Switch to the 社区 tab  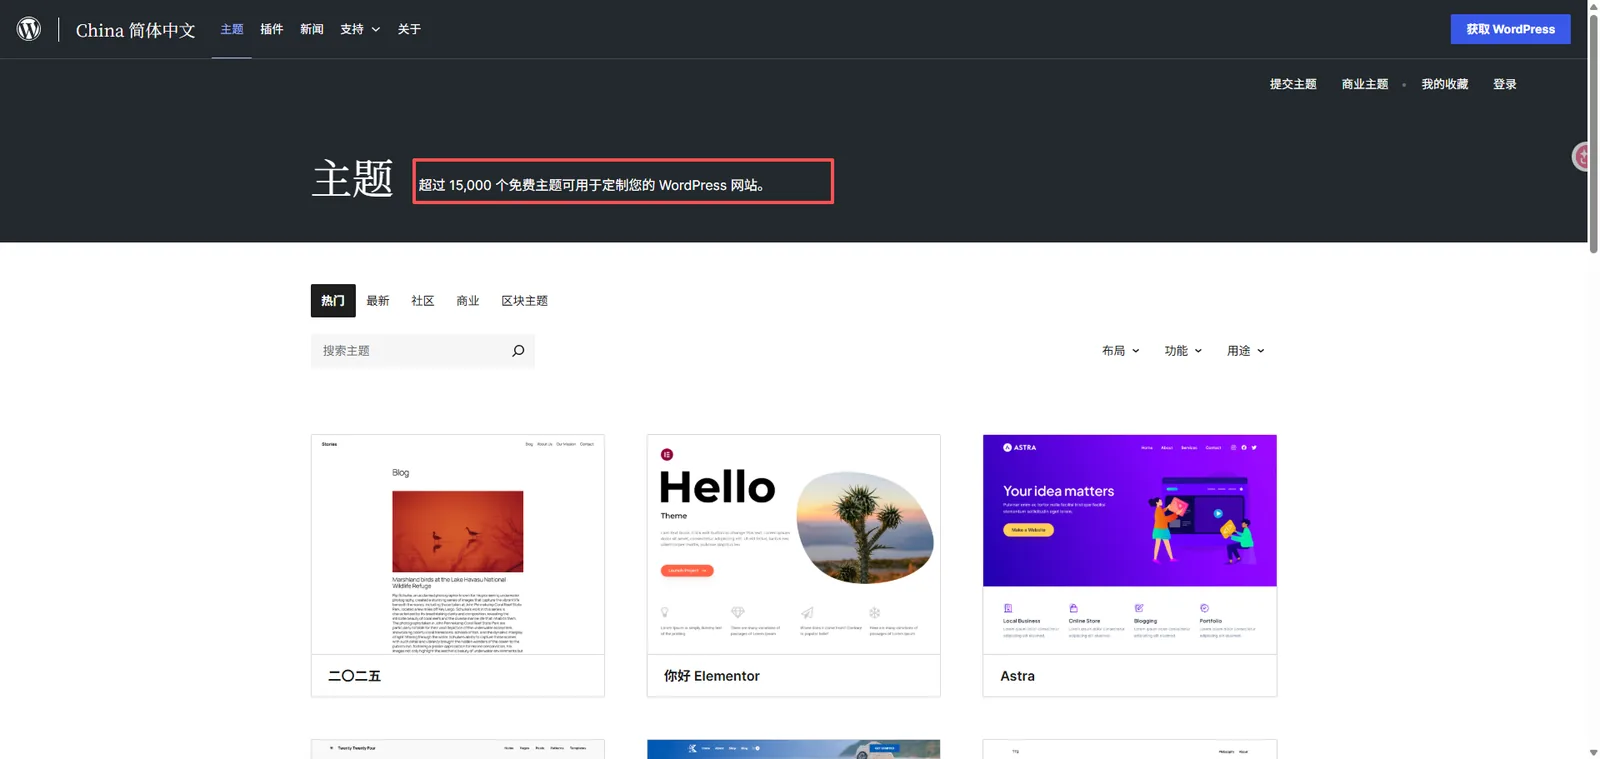[x=423, y=301]
